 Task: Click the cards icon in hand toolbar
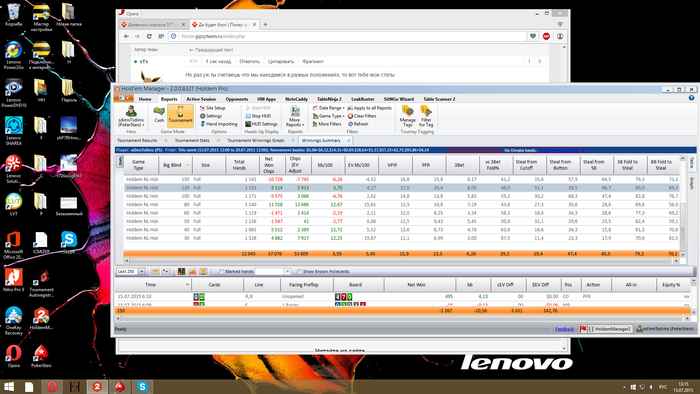pyautogui.click(x=166, y=271)
